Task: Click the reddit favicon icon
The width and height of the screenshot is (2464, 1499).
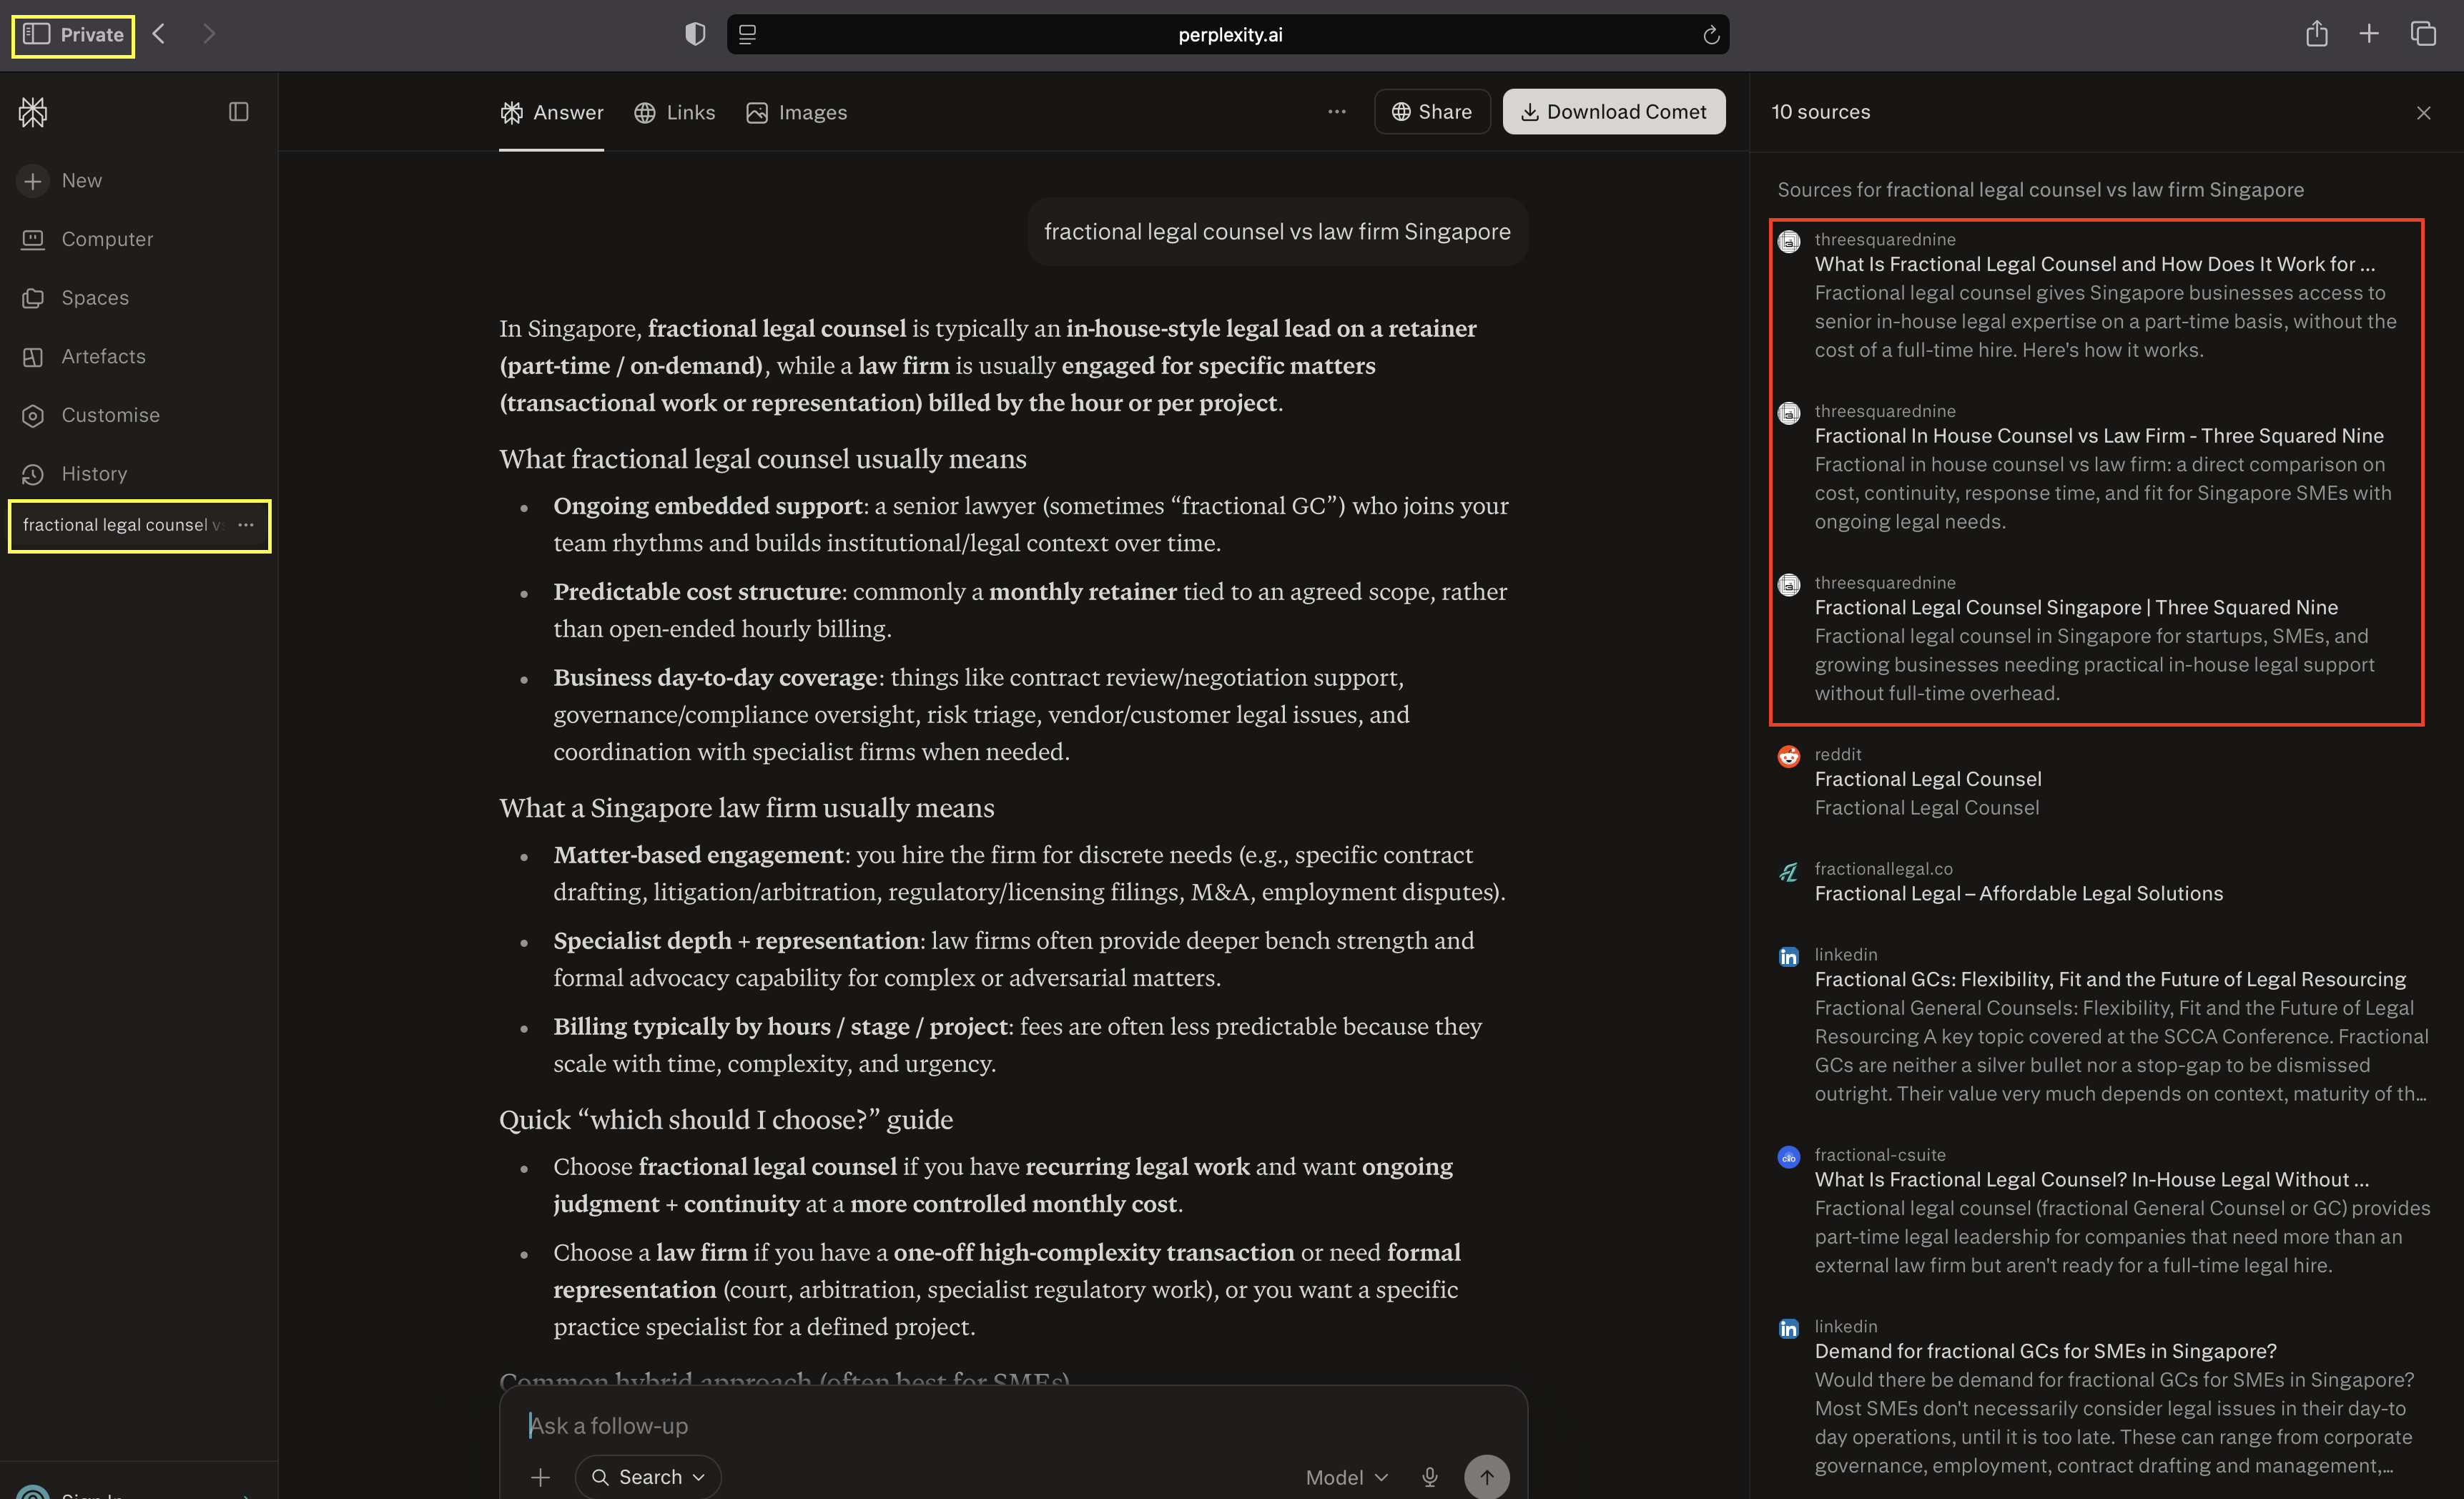Action: (x=1789, y=757)
